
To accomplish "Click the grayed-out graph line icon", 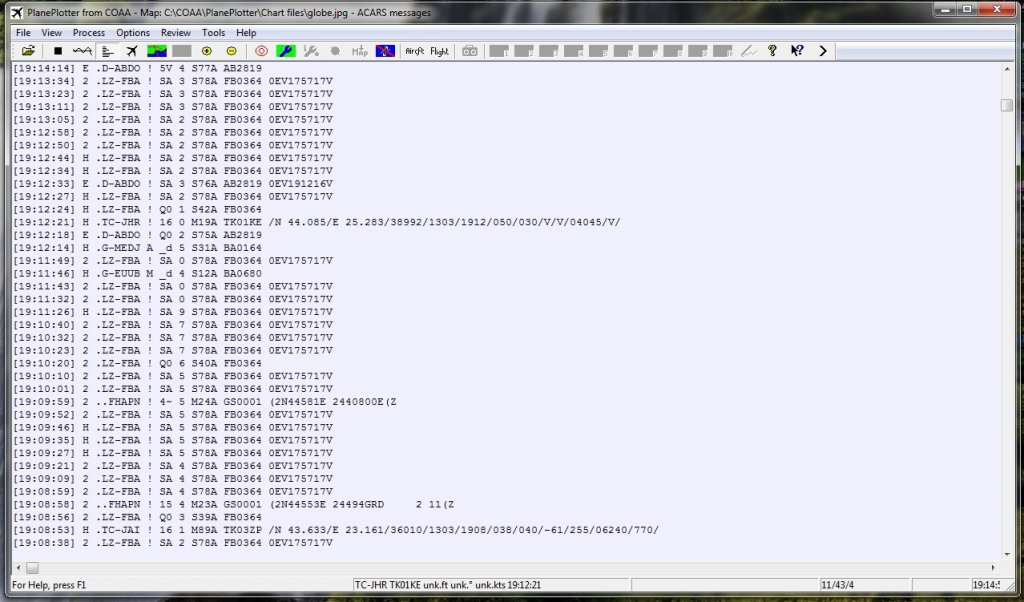I will [x=748, y=51].
